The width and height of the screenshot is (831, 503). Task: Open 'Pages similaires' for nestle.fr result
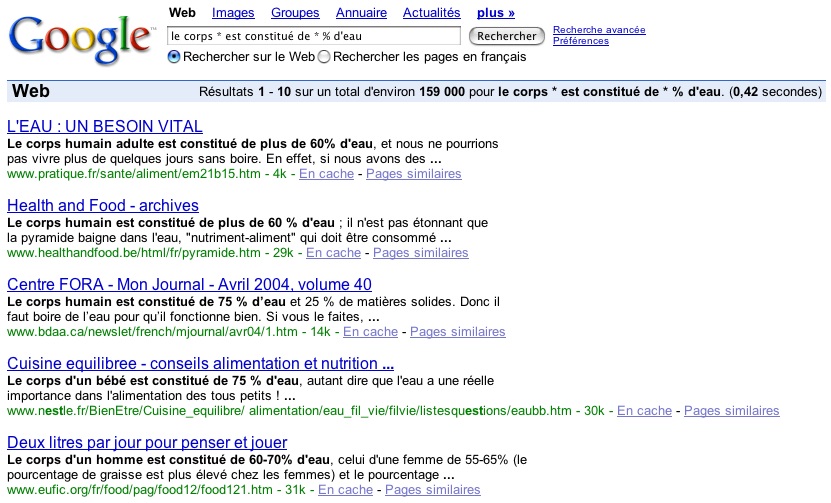pyautogui.click(x=731, y=411)
